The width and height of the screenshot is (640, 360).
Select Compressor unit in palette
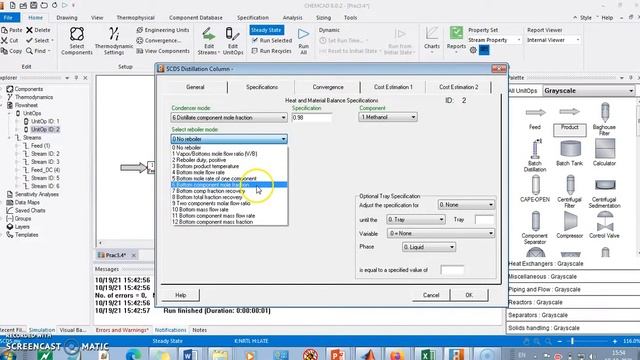tap(569, 225)
